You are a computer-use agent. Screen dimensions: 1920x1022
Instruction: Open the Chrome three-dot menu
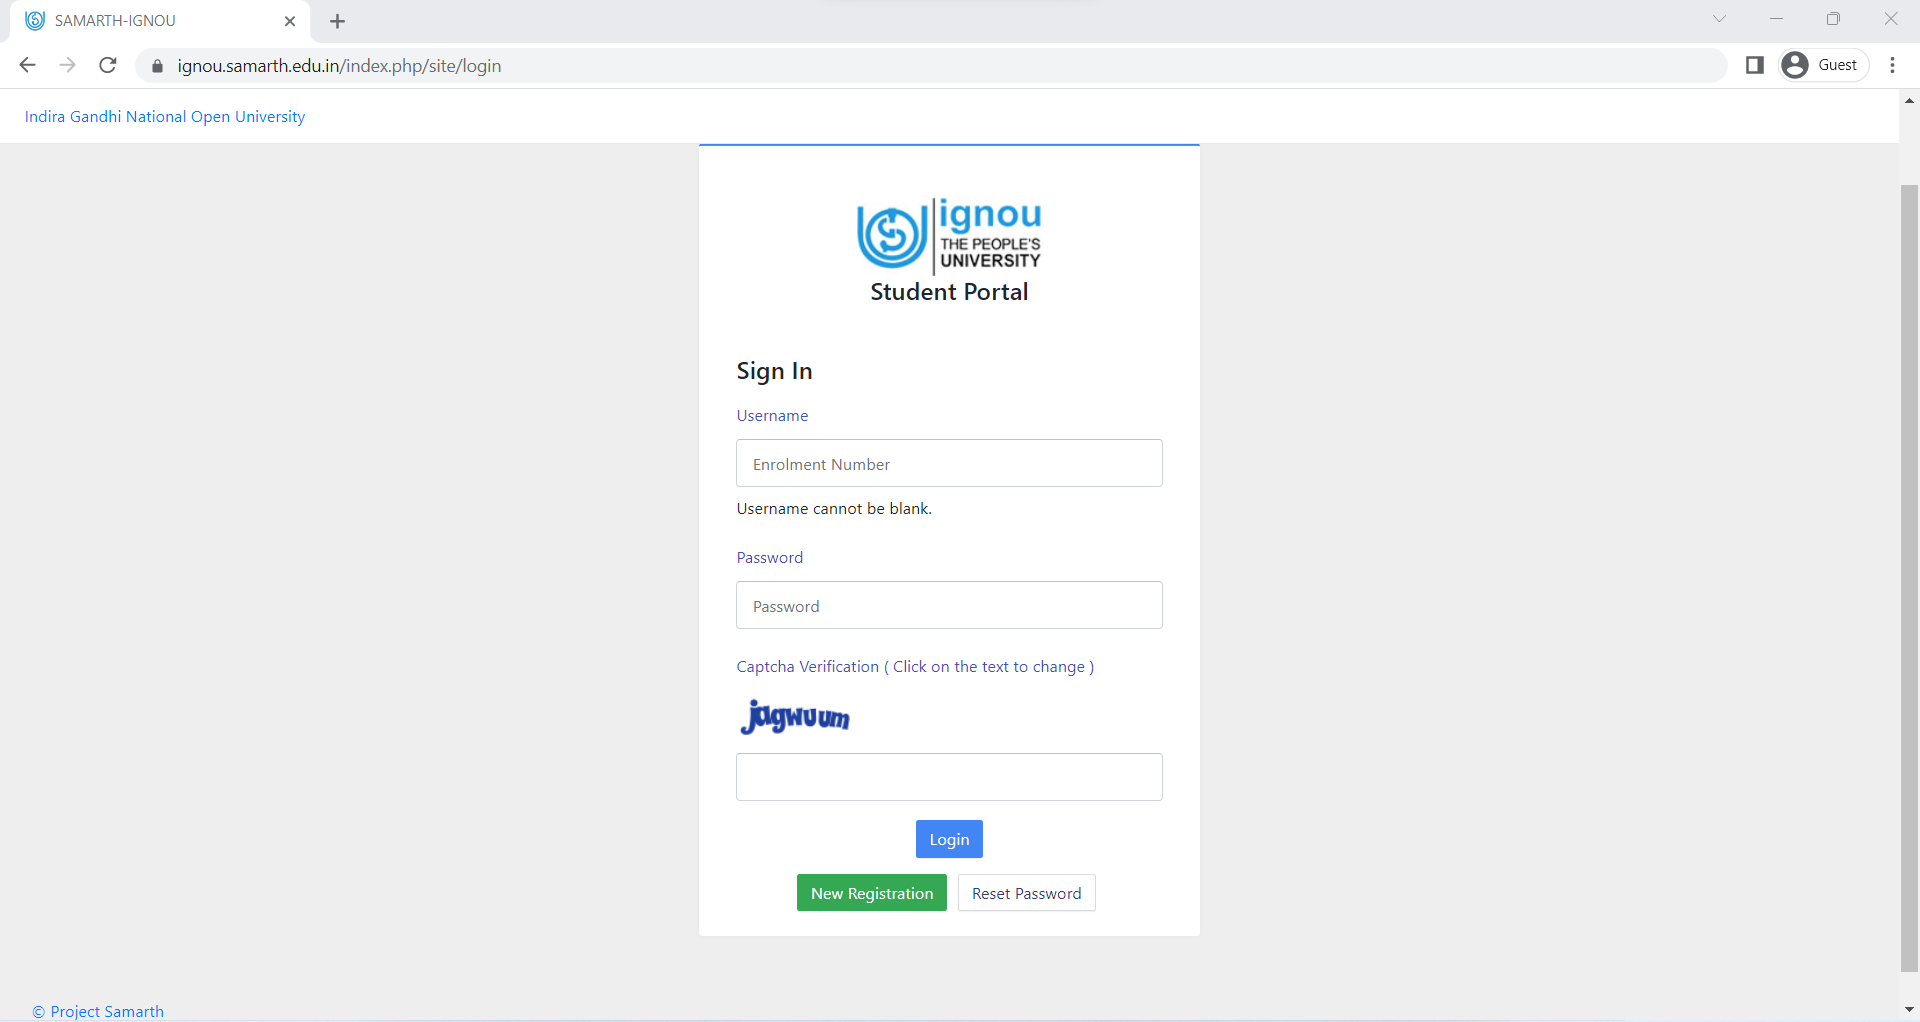coord(1892,65)
